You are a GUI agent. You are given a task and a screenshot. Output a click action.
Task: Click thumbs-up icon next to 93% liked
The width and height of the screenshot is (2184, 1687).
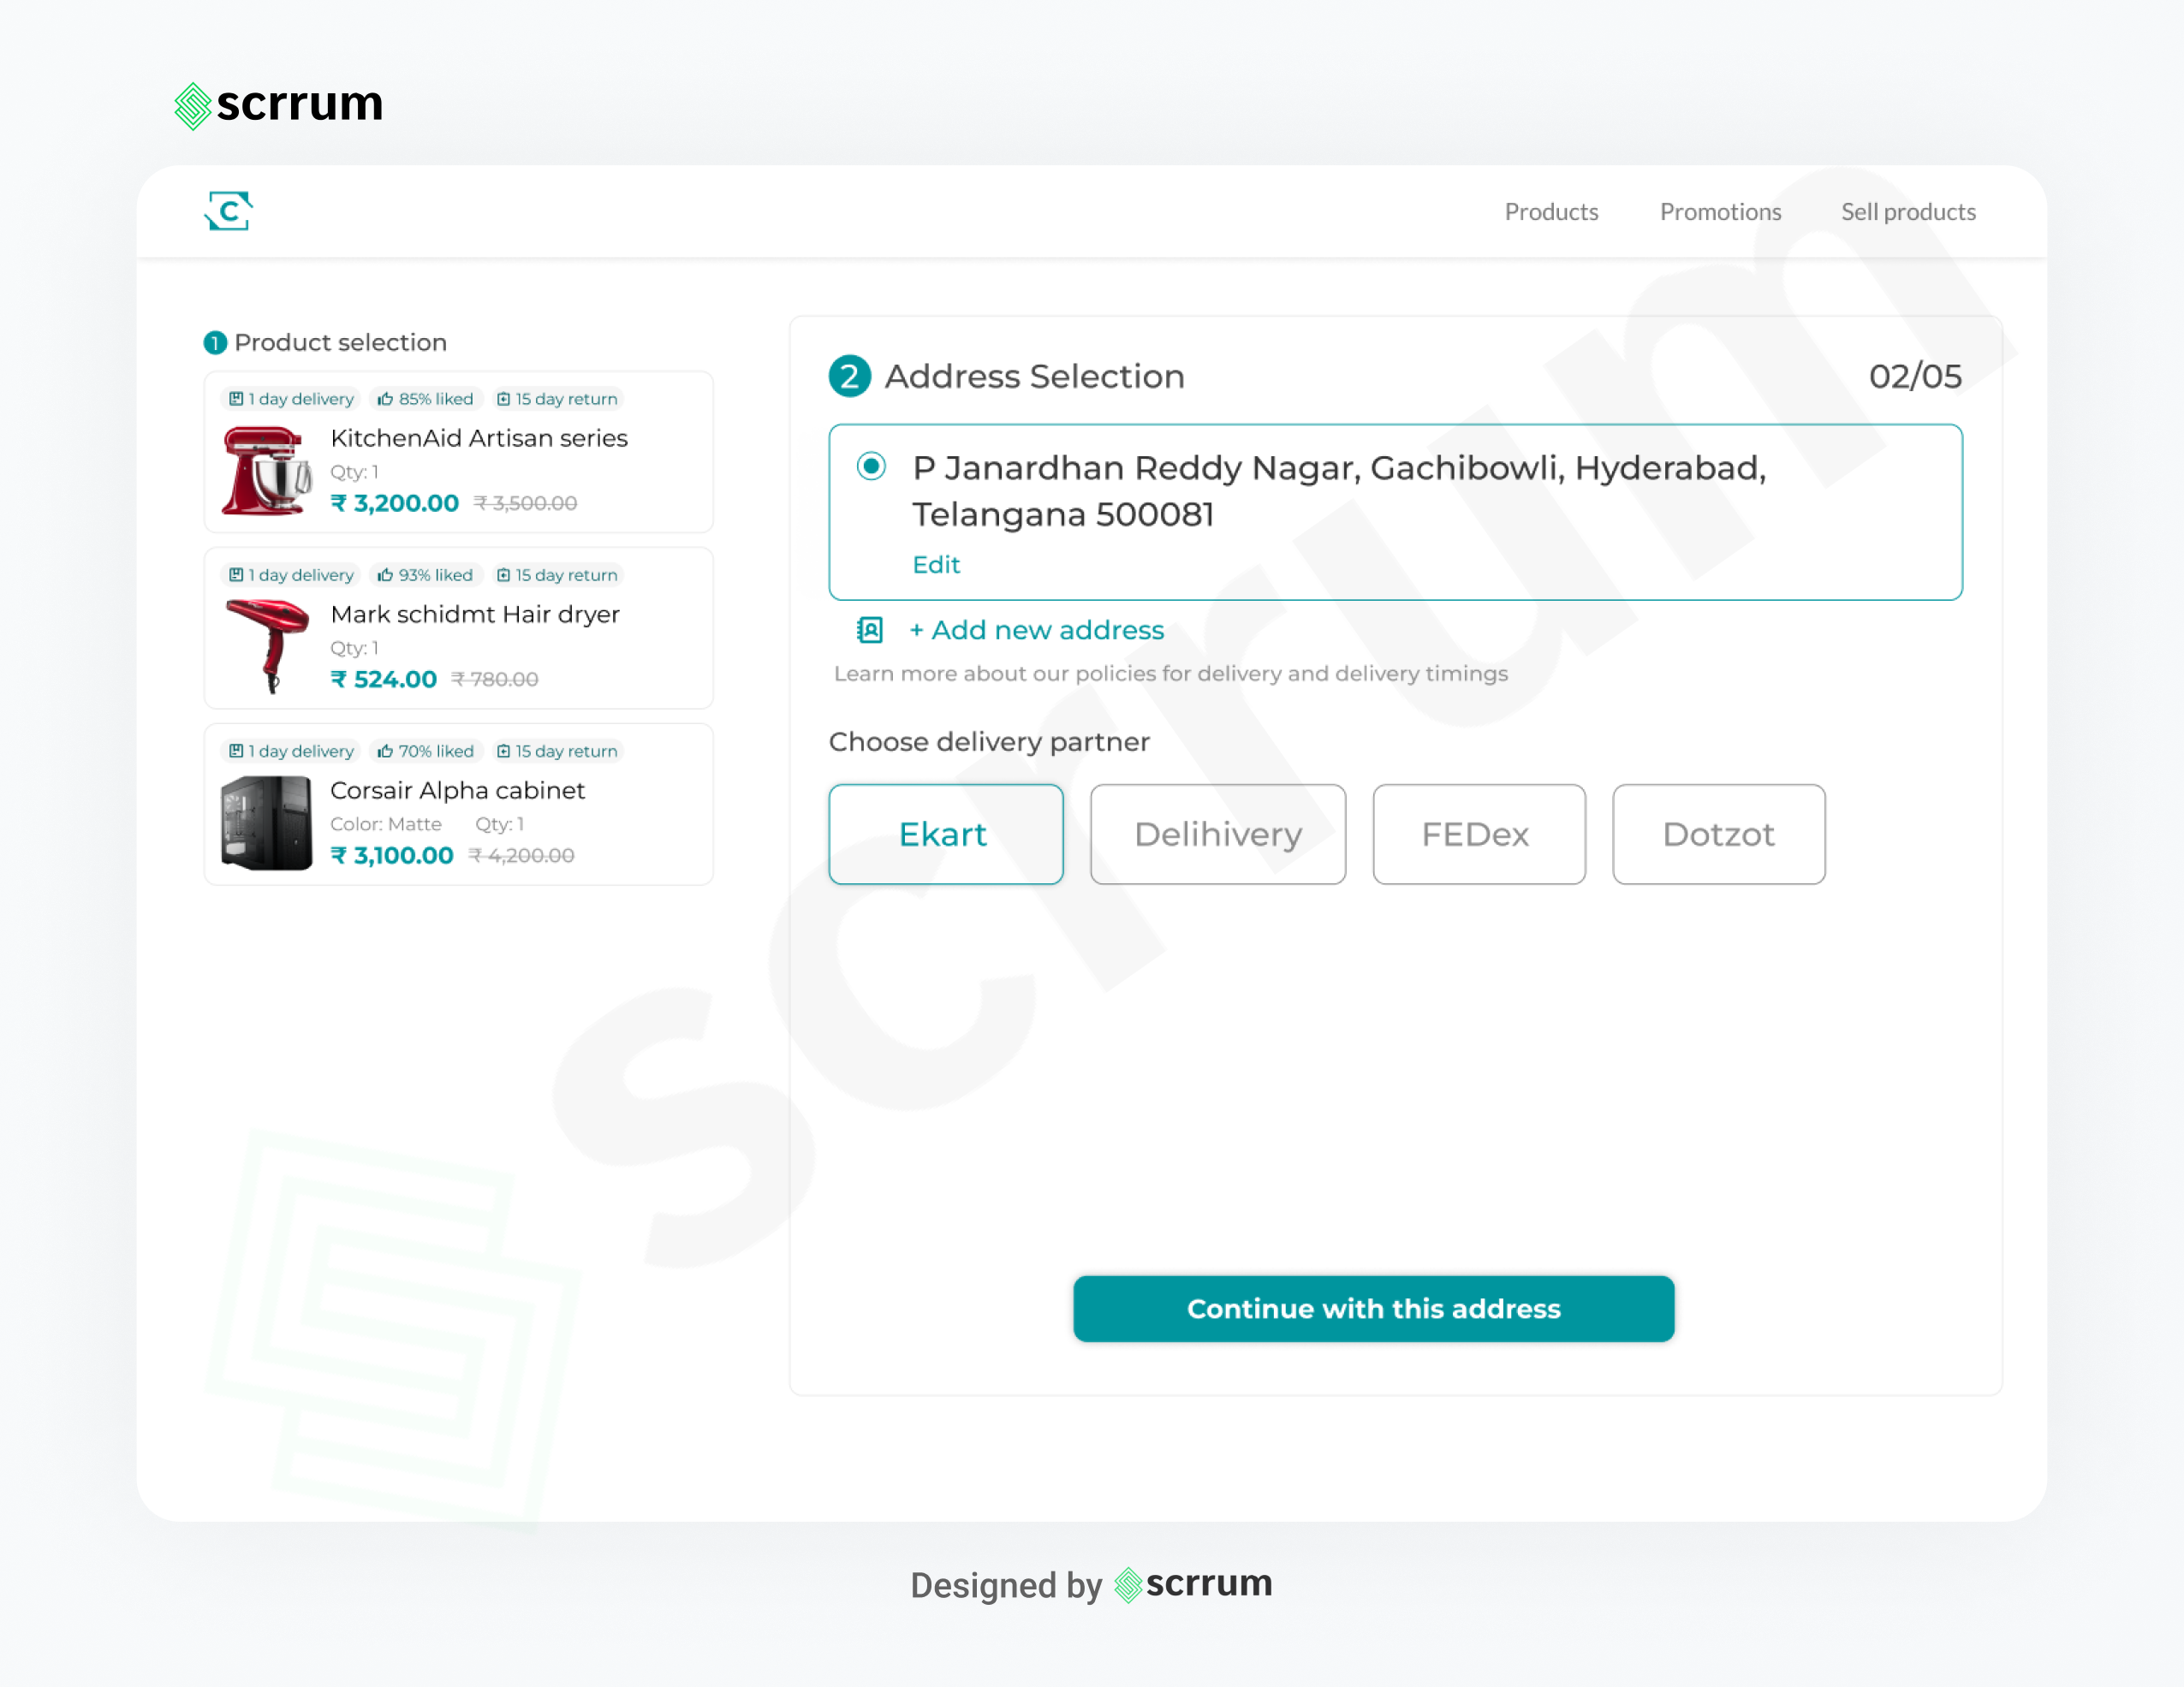[x=385, y=575]
